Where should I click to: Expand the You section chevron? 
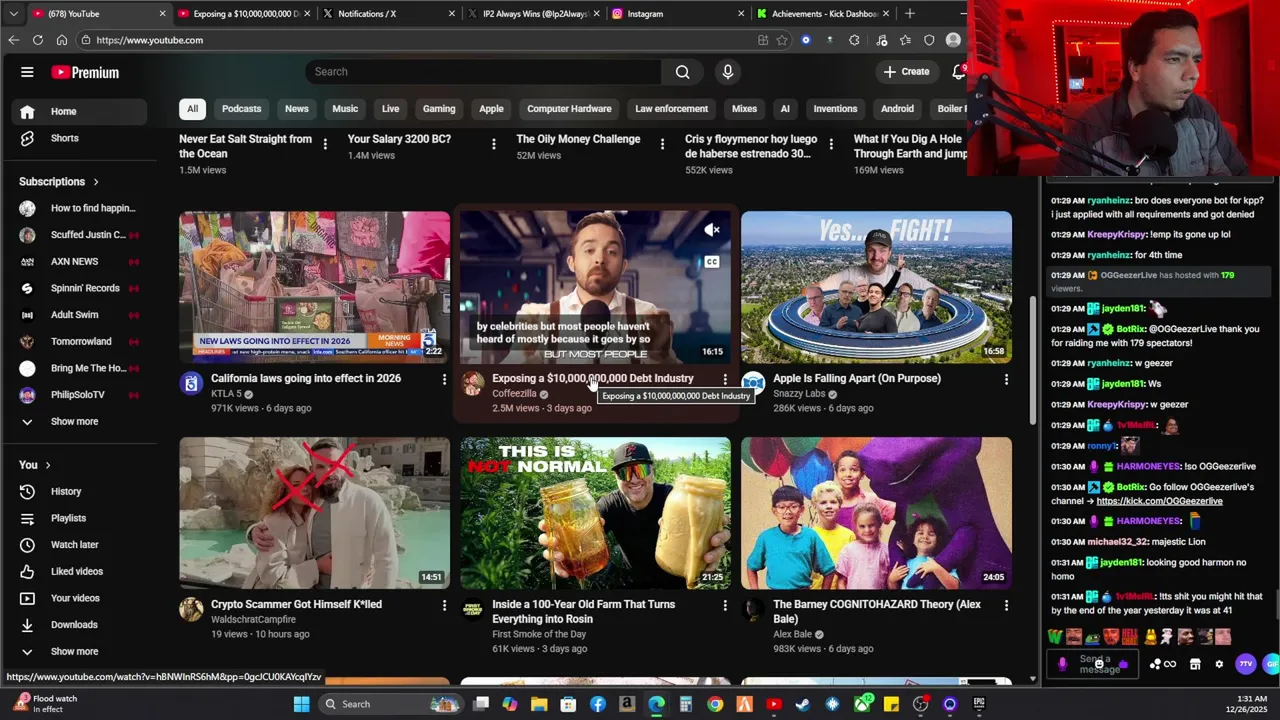[x=47, y=465]
